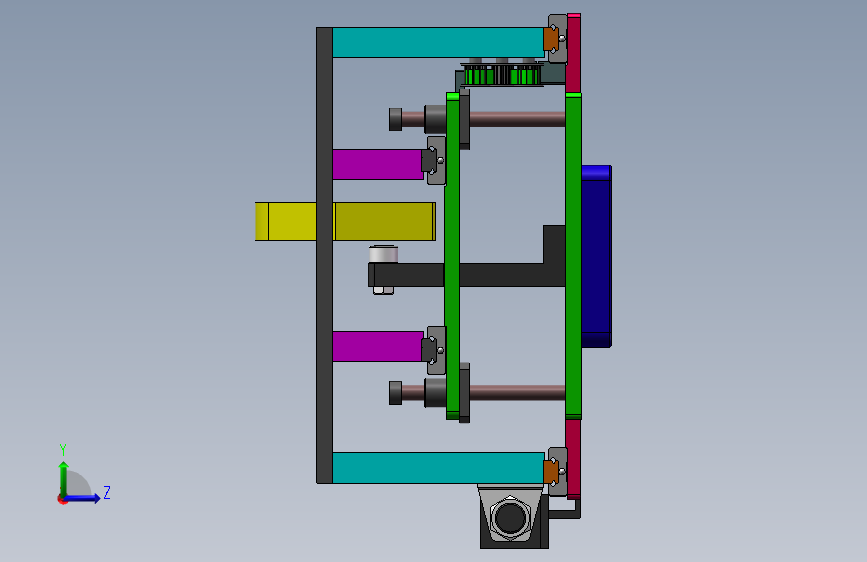Select the upper brown guide rod
Viewport: 867px width, 562px height.
coord(517,119)
